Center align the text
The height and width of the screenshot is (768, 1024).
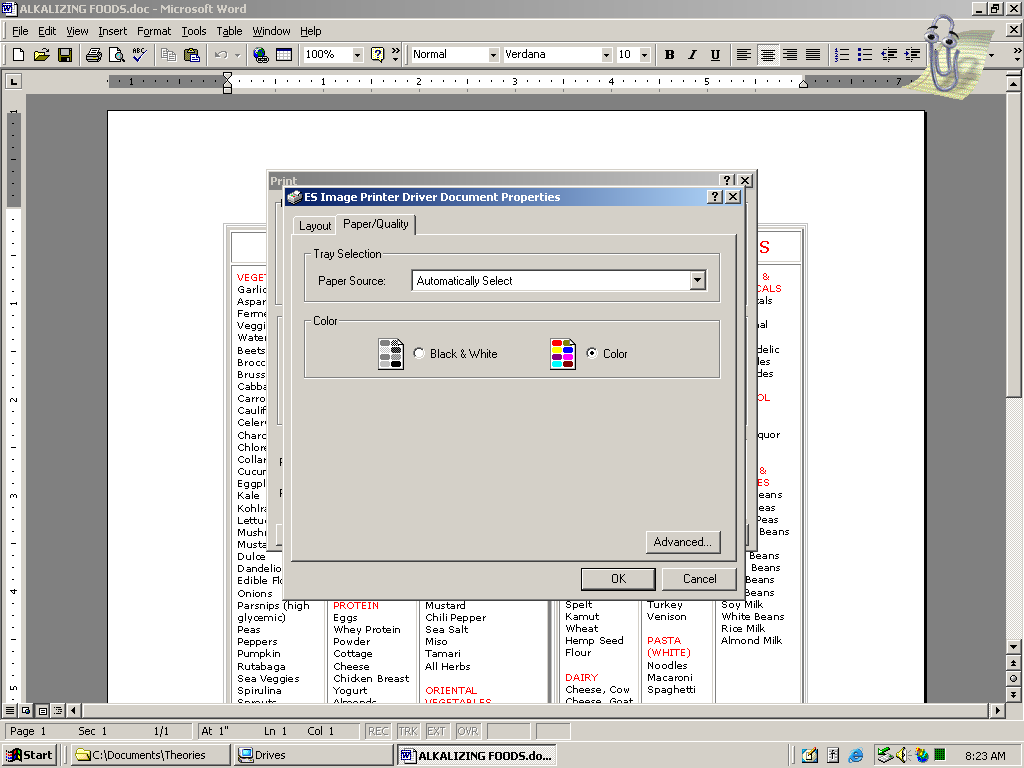click(x=767, y=55)
